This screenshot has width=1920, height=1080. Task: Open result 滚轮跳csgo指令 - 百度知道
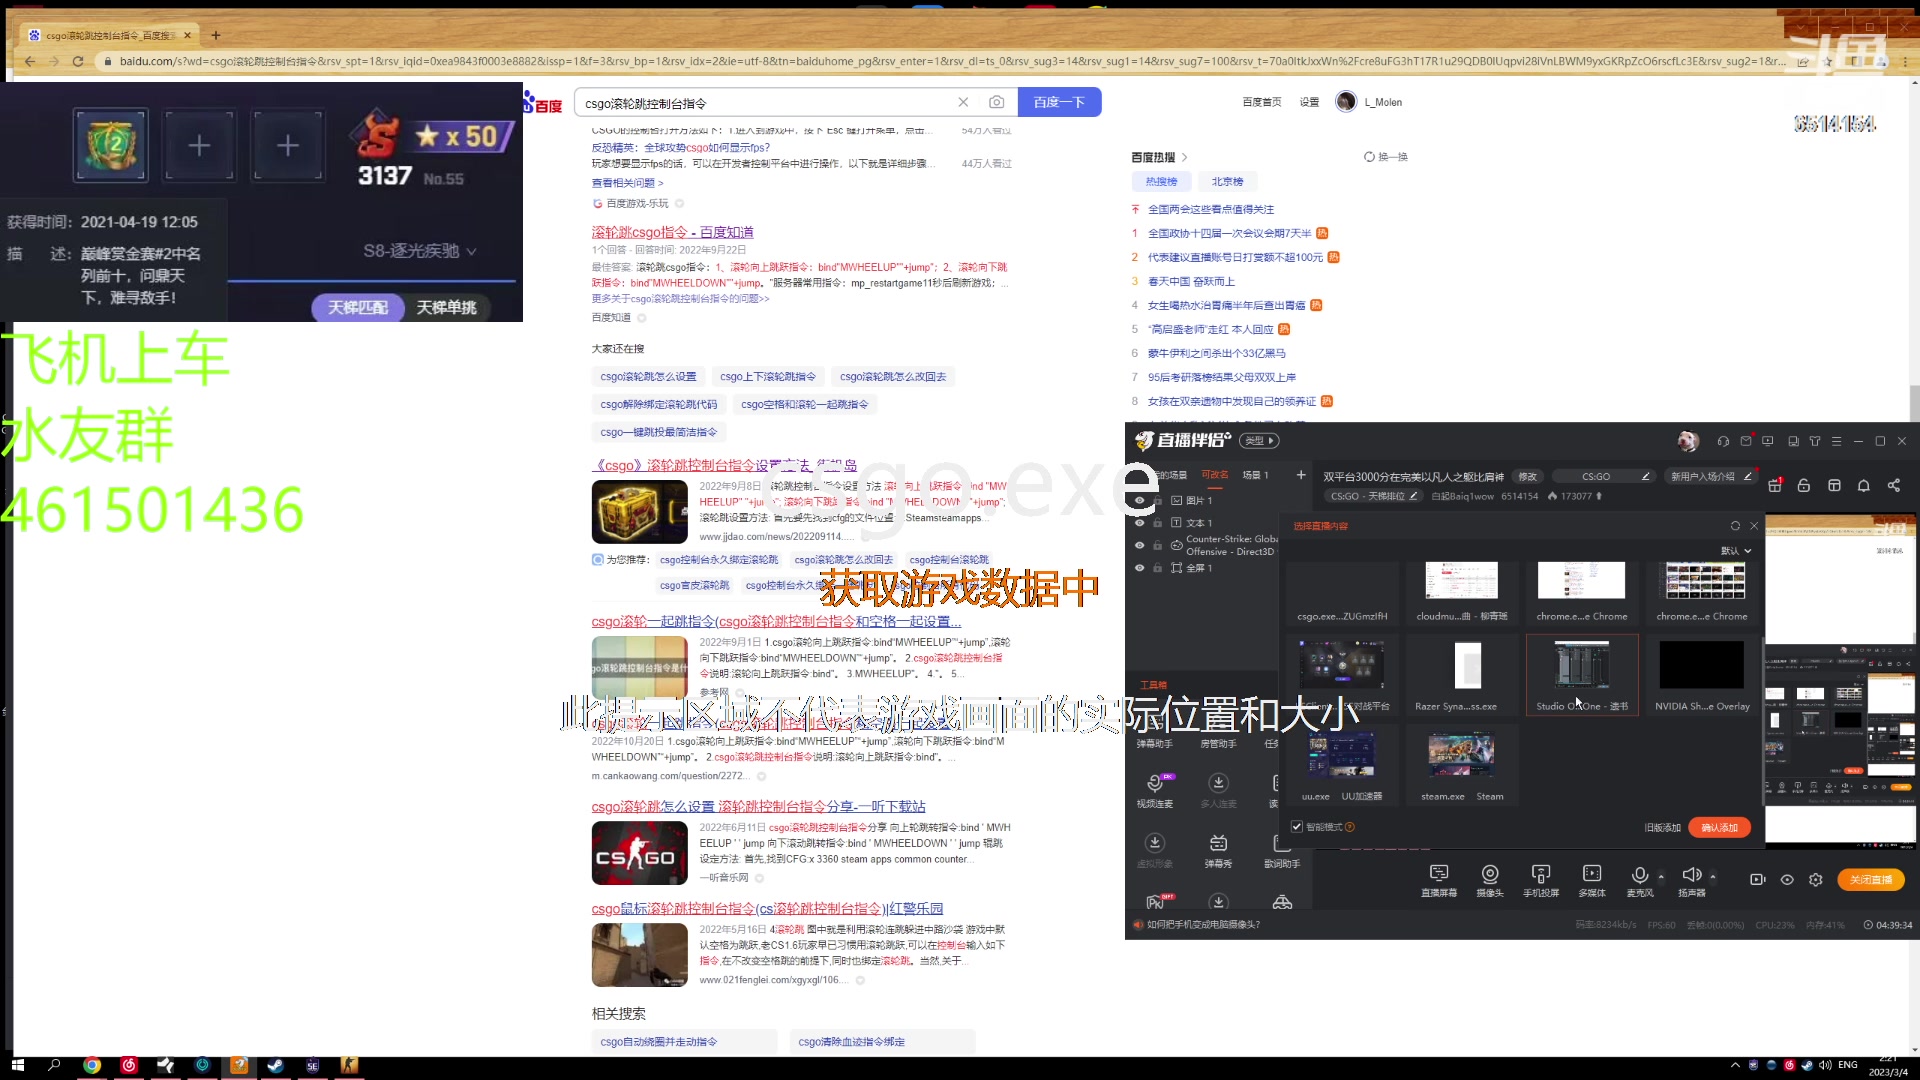[672, 232]
